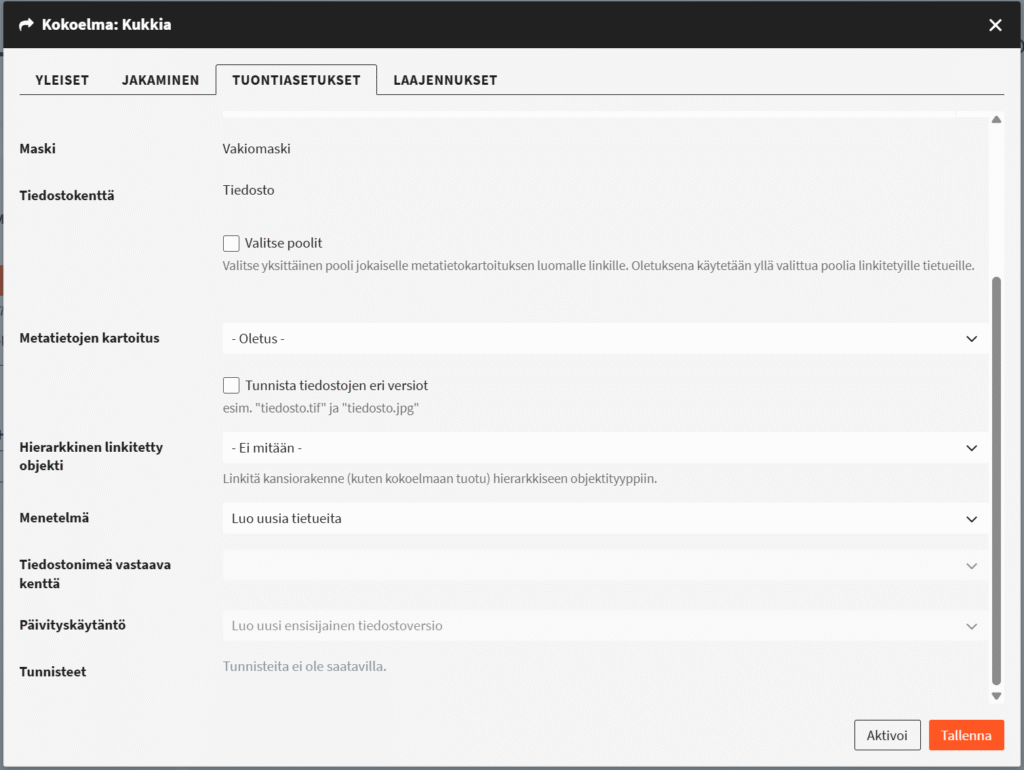Open the Jakaminen tab

160,80
